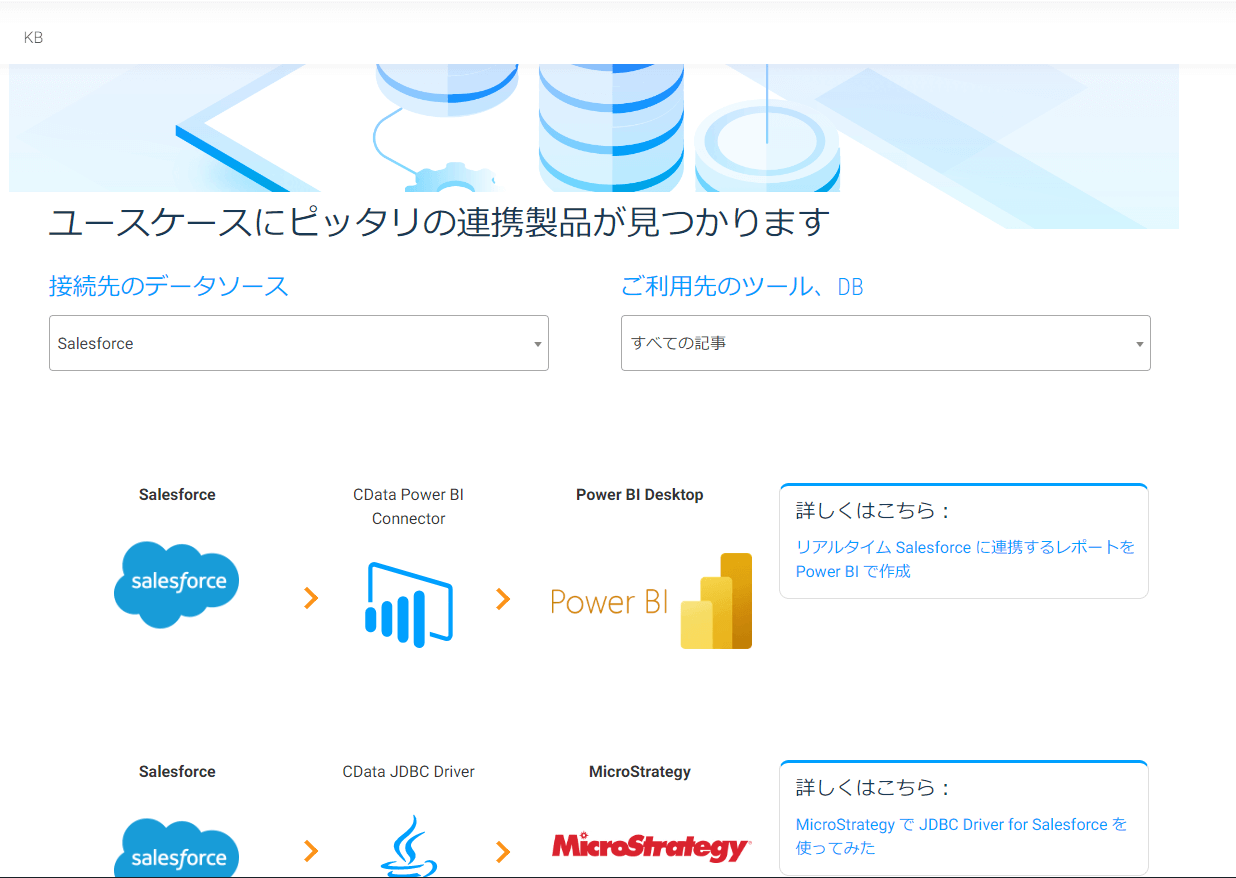Click the Salesforce label above Power BI row
The width and height of the screenshot is (1236, 878).
(x=177, y=494)
